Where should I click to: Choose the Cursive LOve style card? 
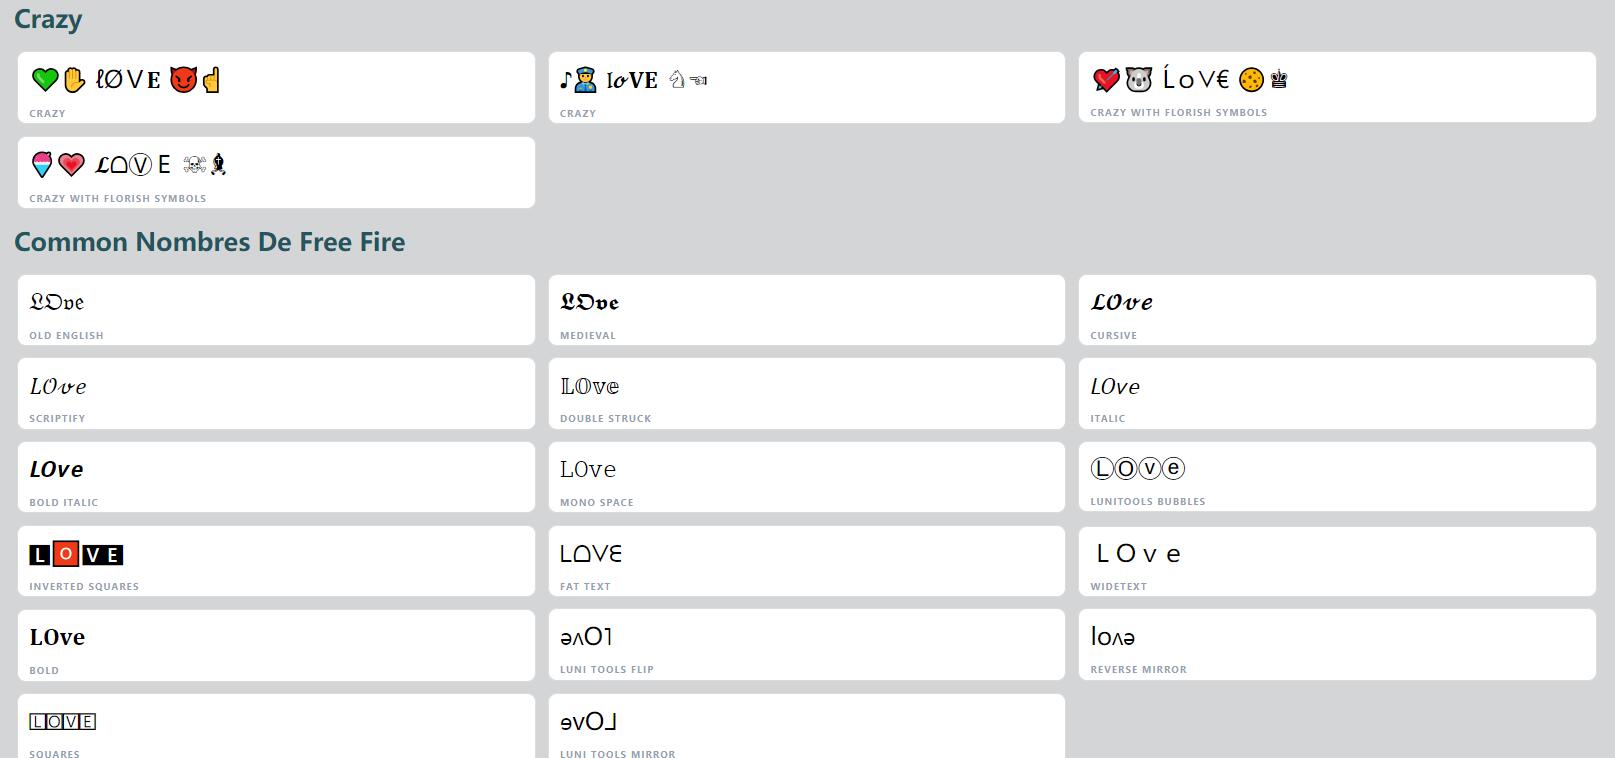coord(1337,310)
